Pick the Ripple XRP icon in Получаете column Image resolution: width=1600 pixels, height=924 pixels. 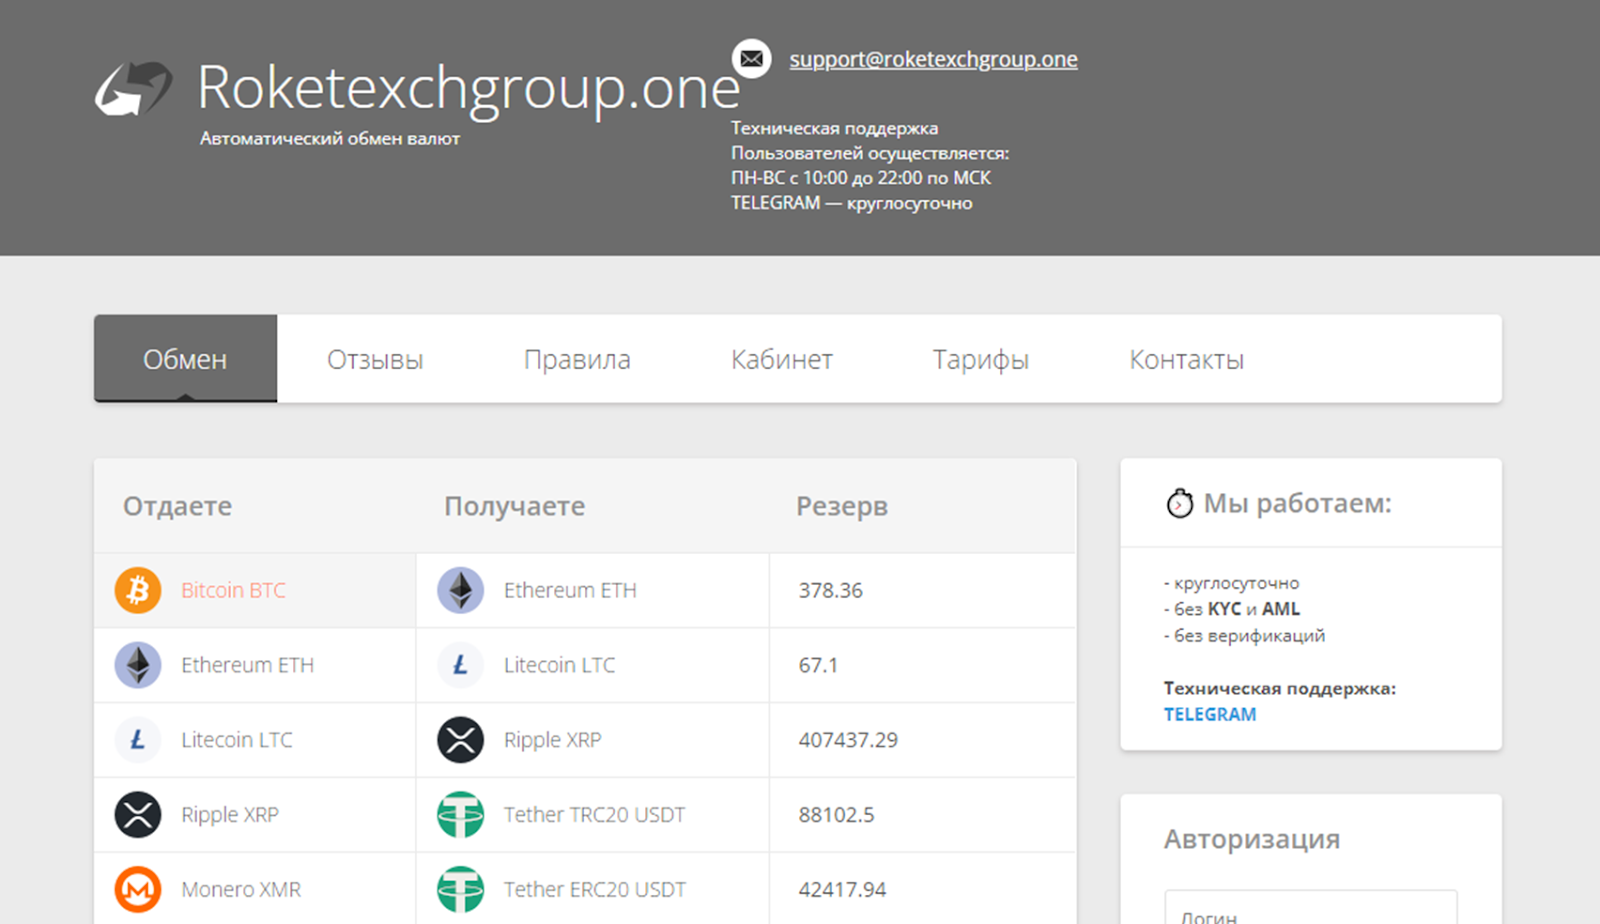click(x=460, y=740)
